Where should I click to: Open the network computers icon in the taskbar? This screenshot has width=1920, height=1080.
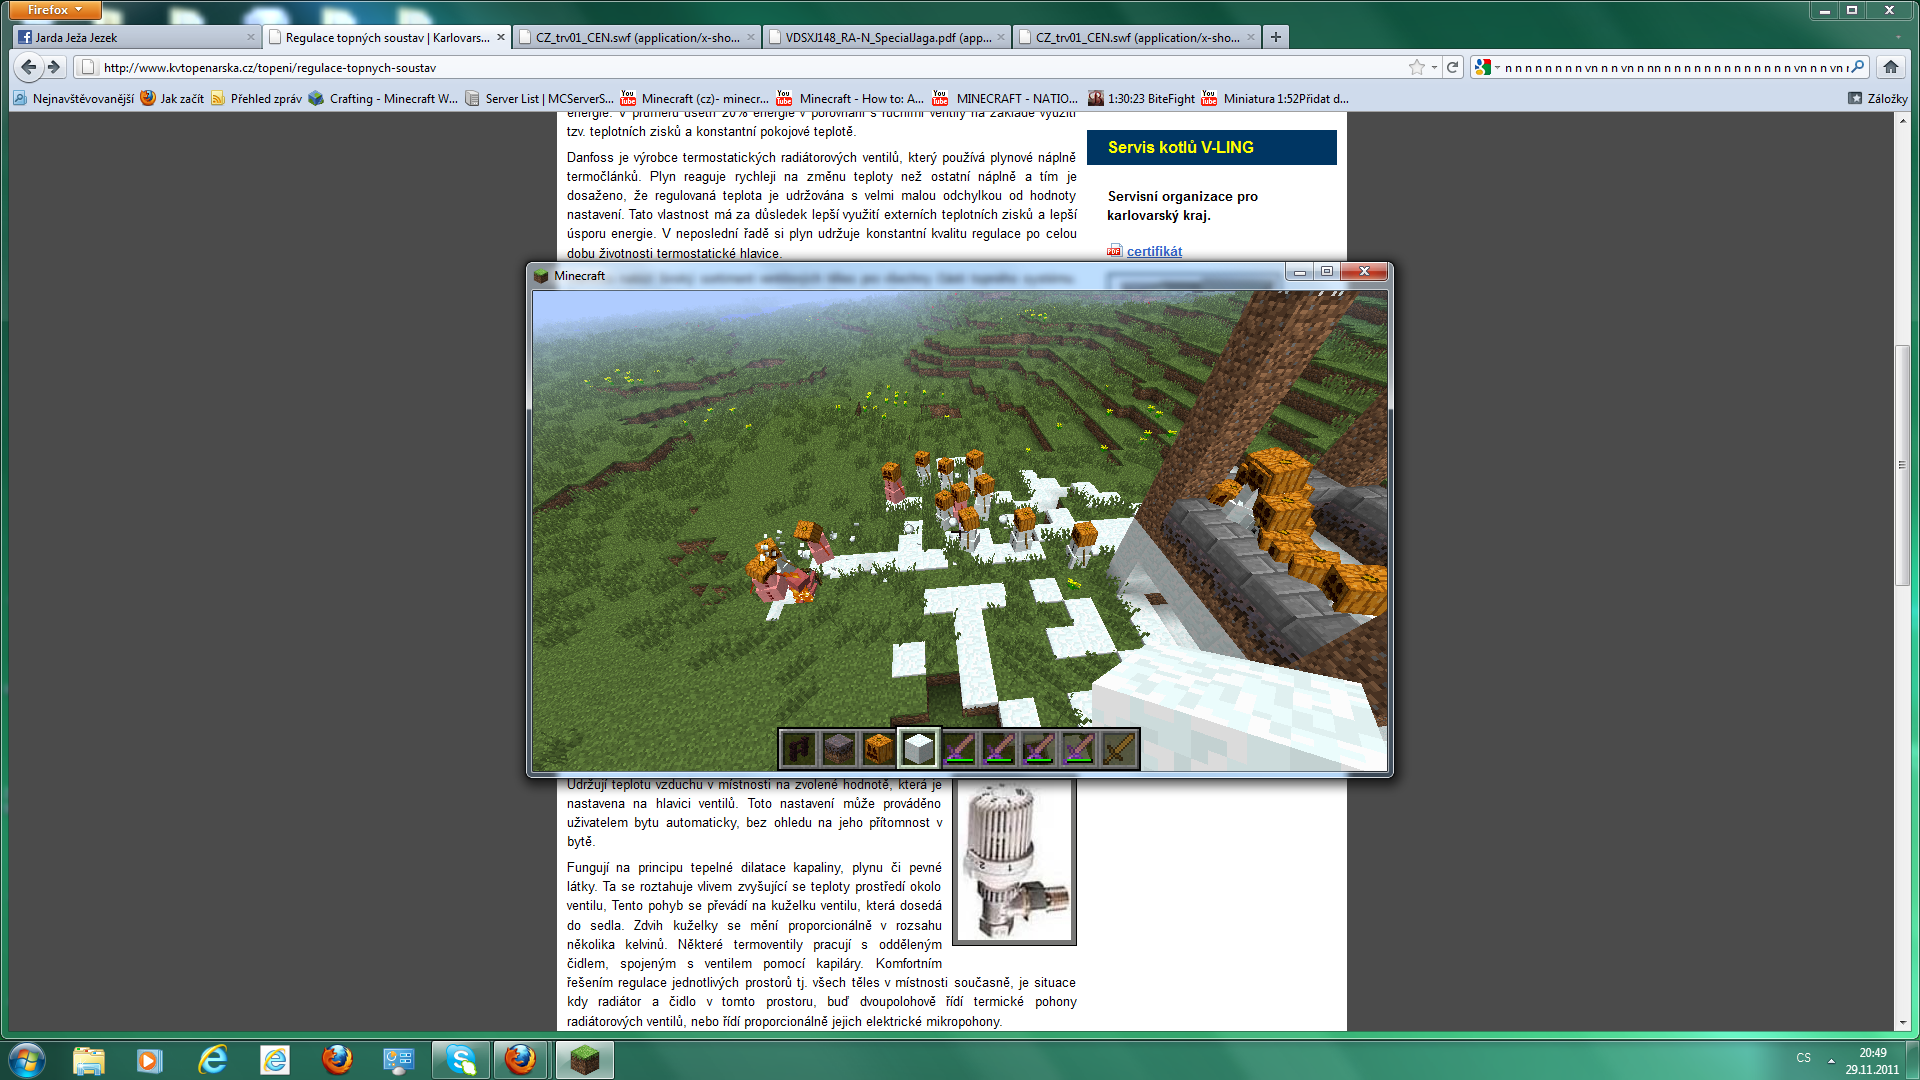[x=399, y=1060]
